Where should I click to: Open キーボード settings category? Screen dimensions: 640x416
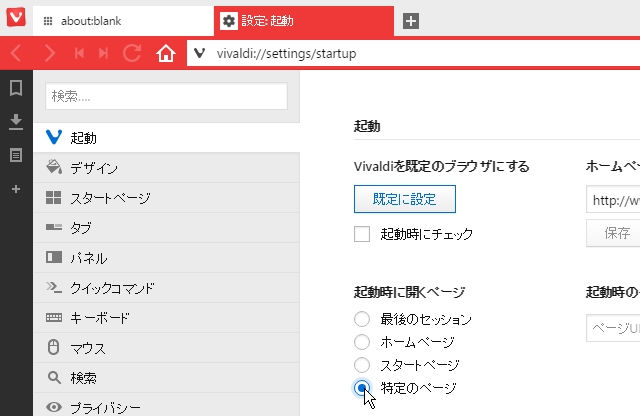point(167,318)
